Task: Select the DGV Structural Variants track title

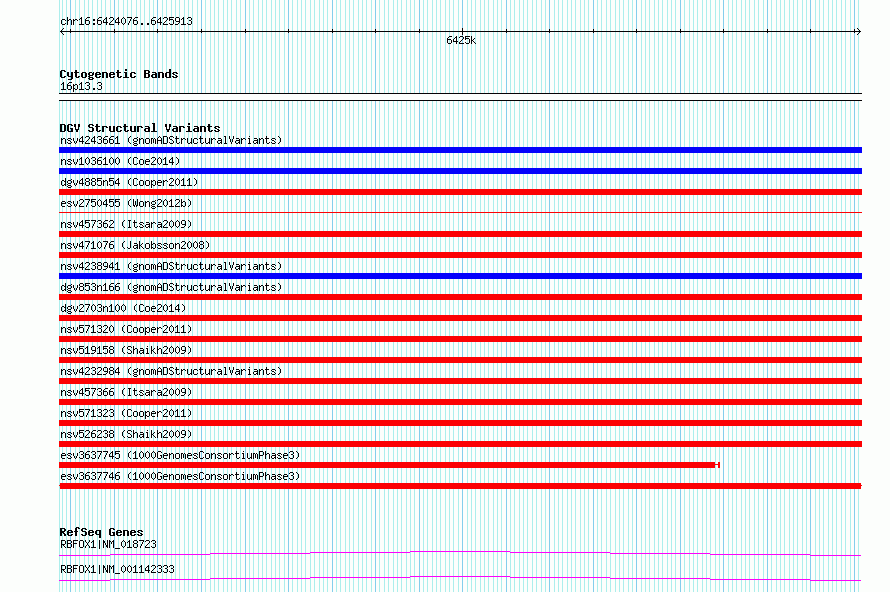Action: [140, 128]
